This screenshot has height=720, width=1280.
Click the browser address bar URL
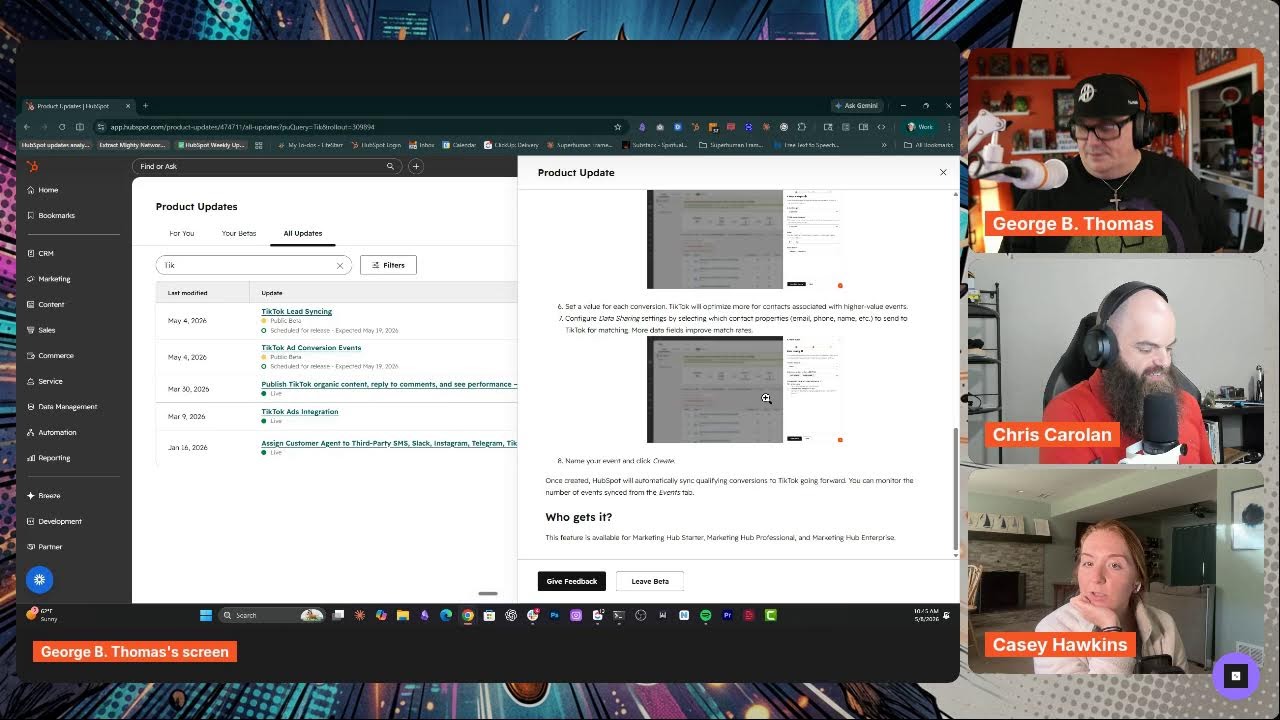pyautogui.click(x=242, y=127)
